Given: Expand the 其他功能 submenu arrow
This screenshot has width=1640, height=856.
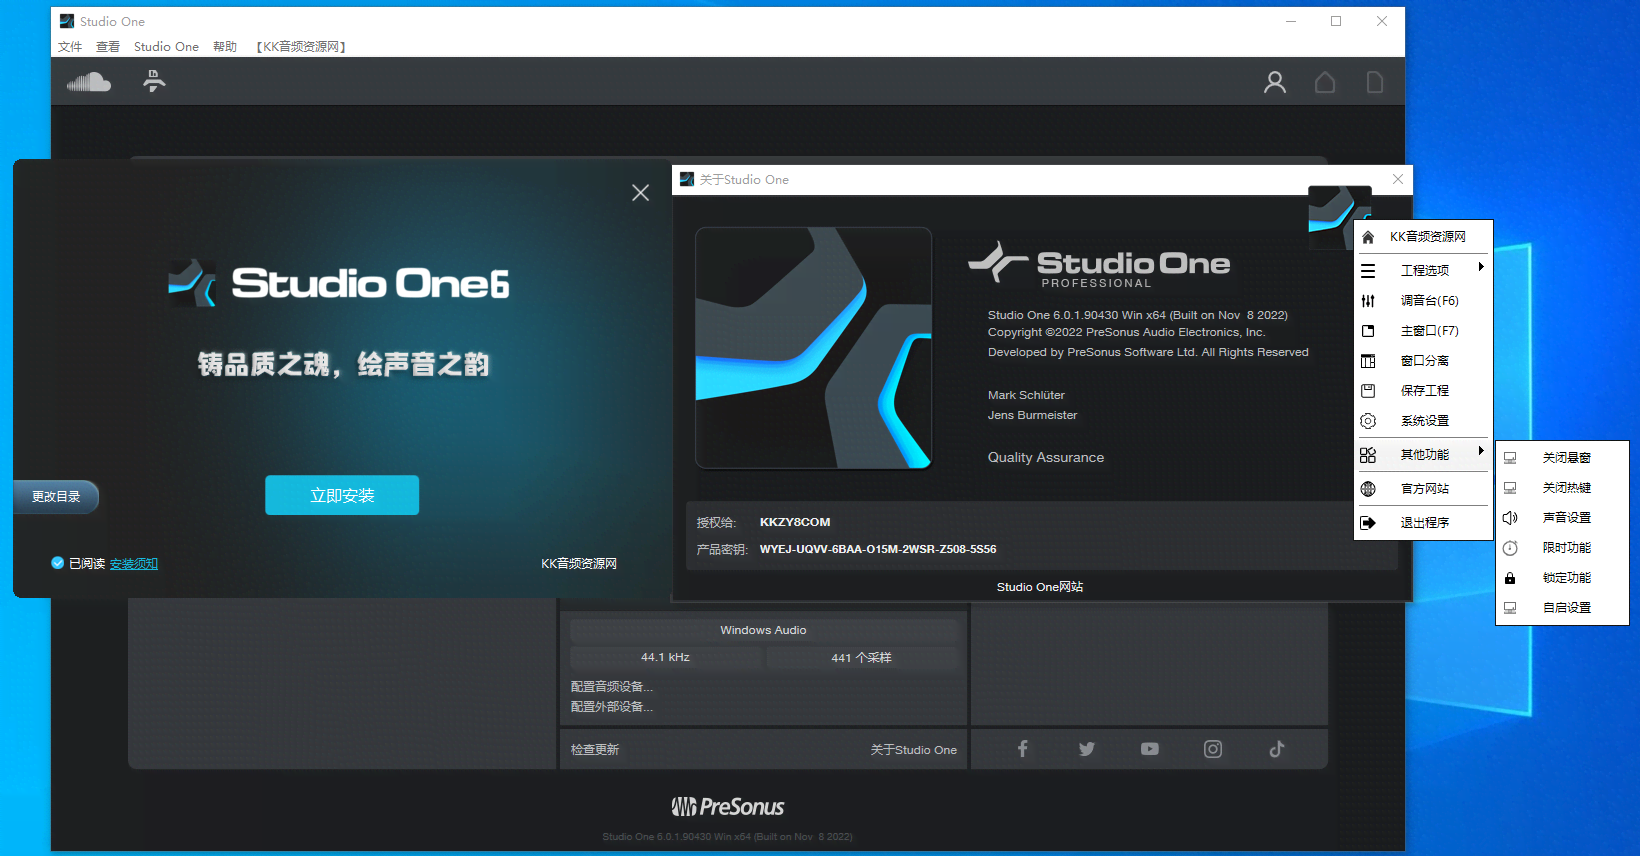Looking at the screenshot, I should (1481, 451).
